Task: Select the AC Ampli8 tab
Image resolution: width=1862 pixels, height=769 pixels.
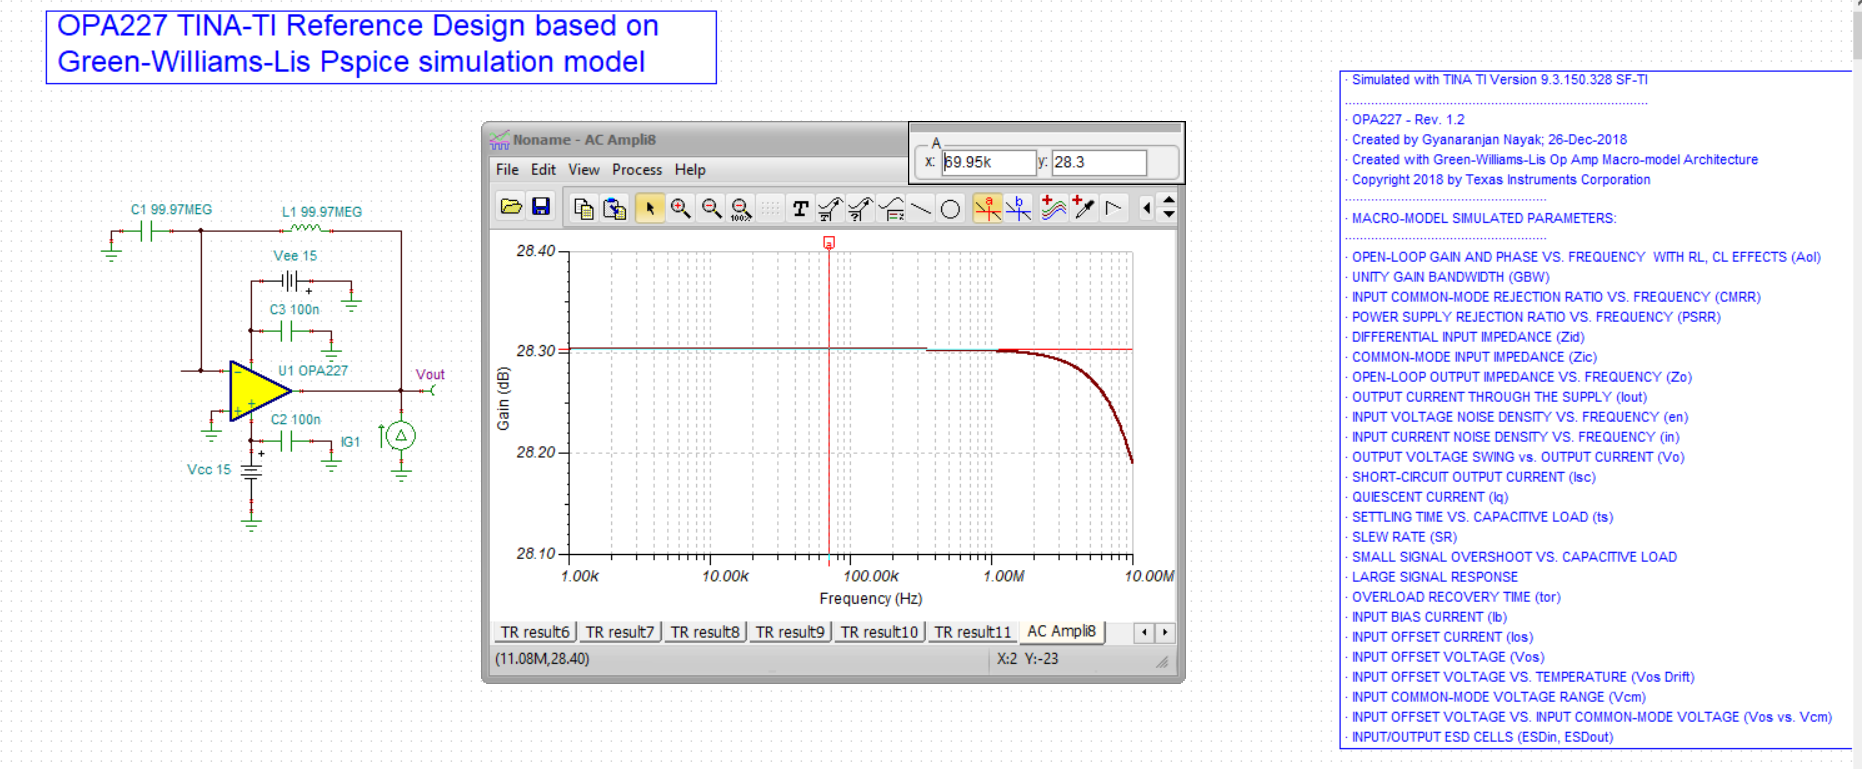Action: [x=1062, y=631]
